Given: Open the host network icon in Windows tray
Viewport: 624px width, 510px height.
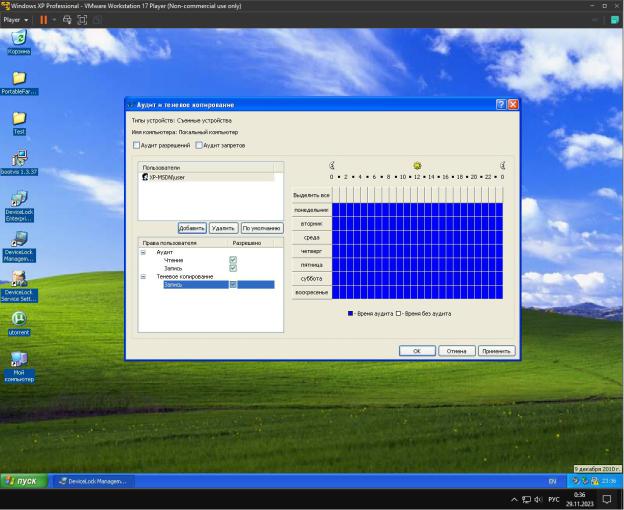Looking at the screenshot, I should click(x=526, y=499).
